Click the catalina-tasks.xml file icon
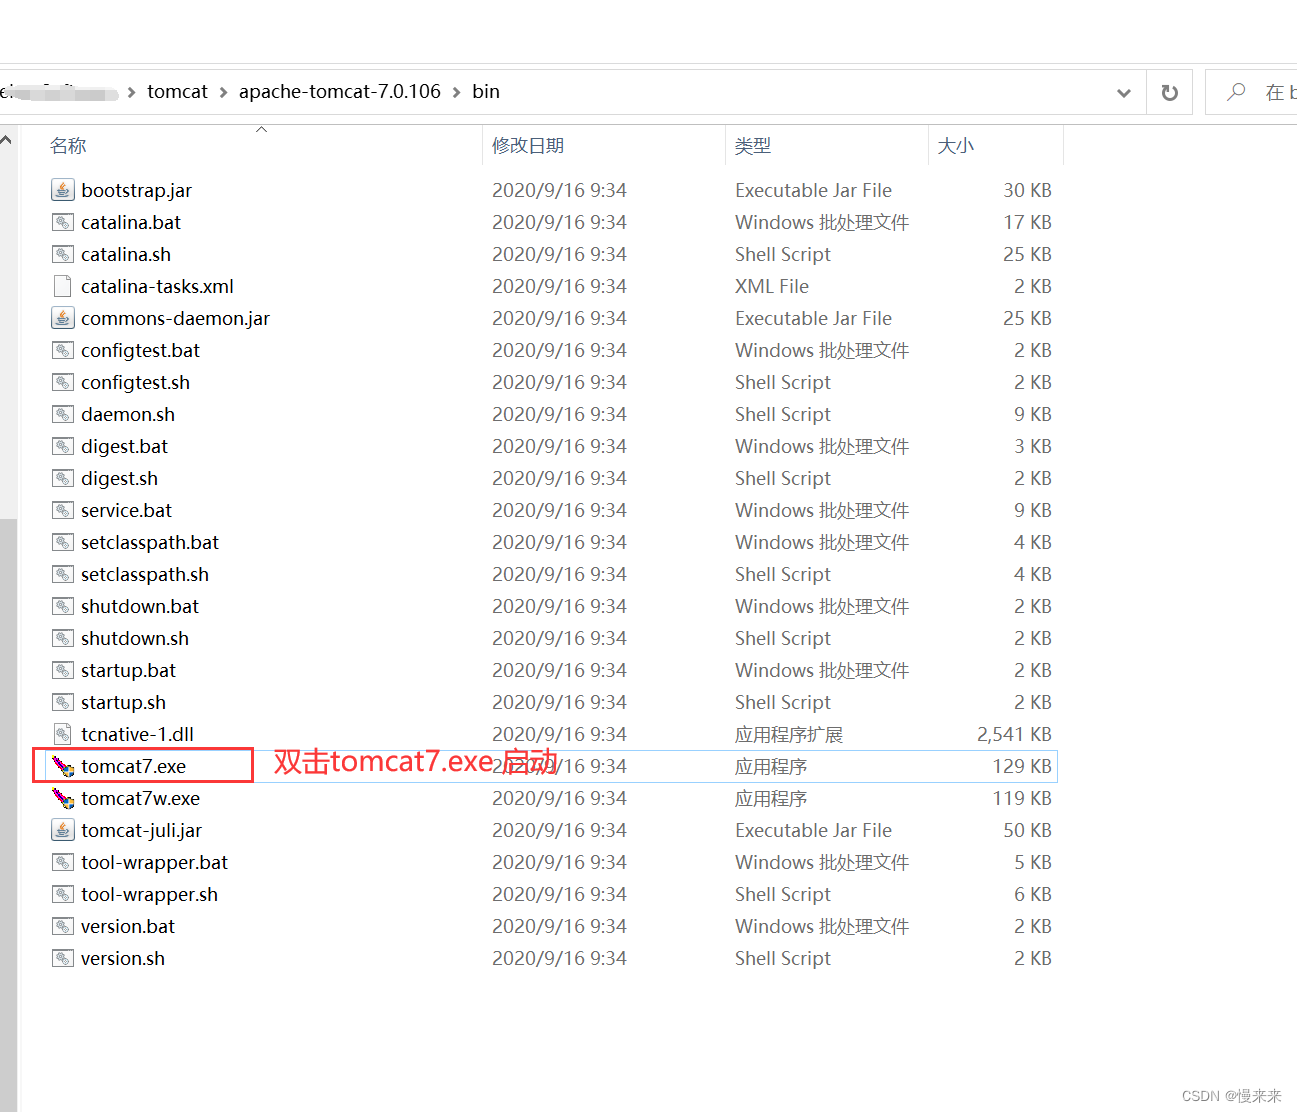The width and height of the screenshot is (1297, 1112). pos(63,286)
